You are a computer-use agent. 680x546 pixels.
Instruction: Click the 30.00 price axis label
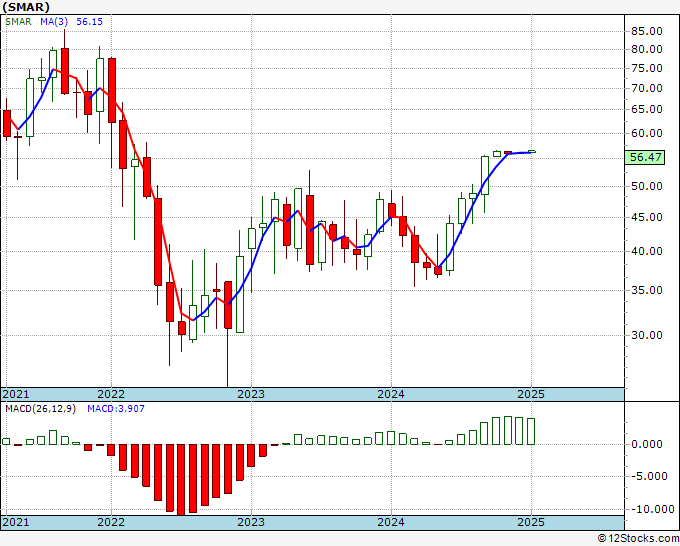pyautogui.click(x=647, y=335)
